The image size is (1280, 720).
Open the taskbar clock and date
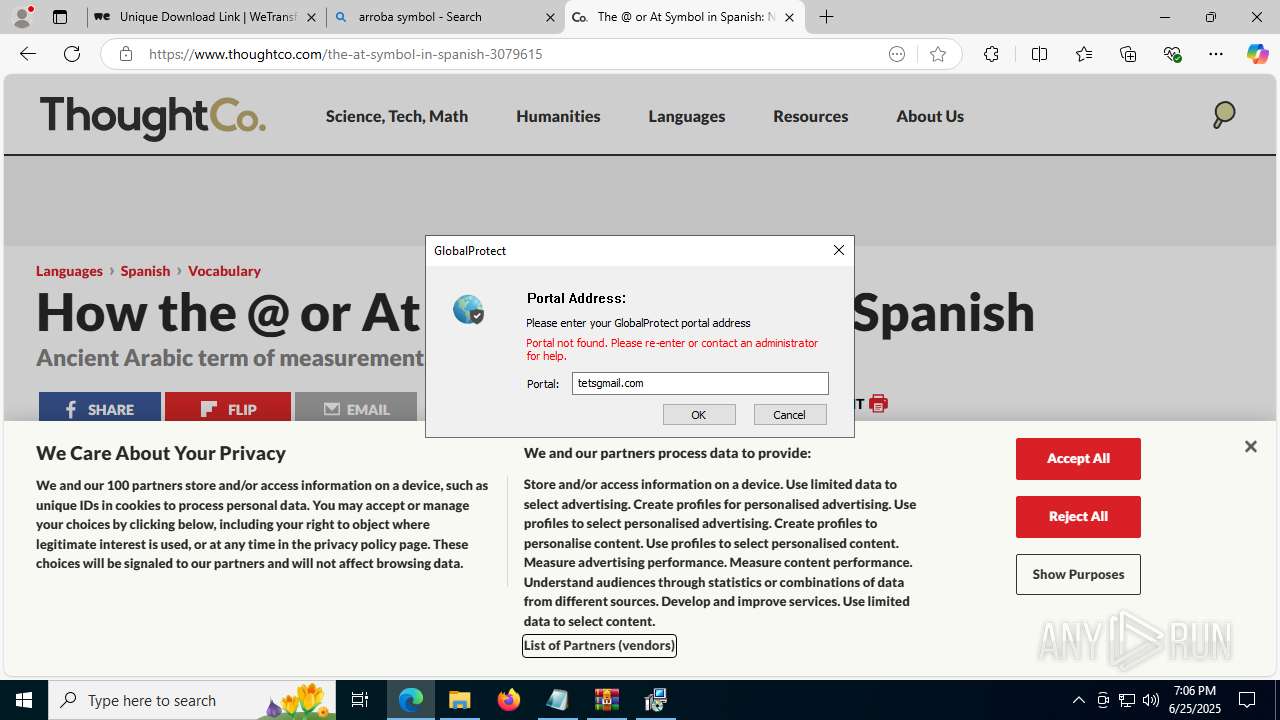[1195, 700]
